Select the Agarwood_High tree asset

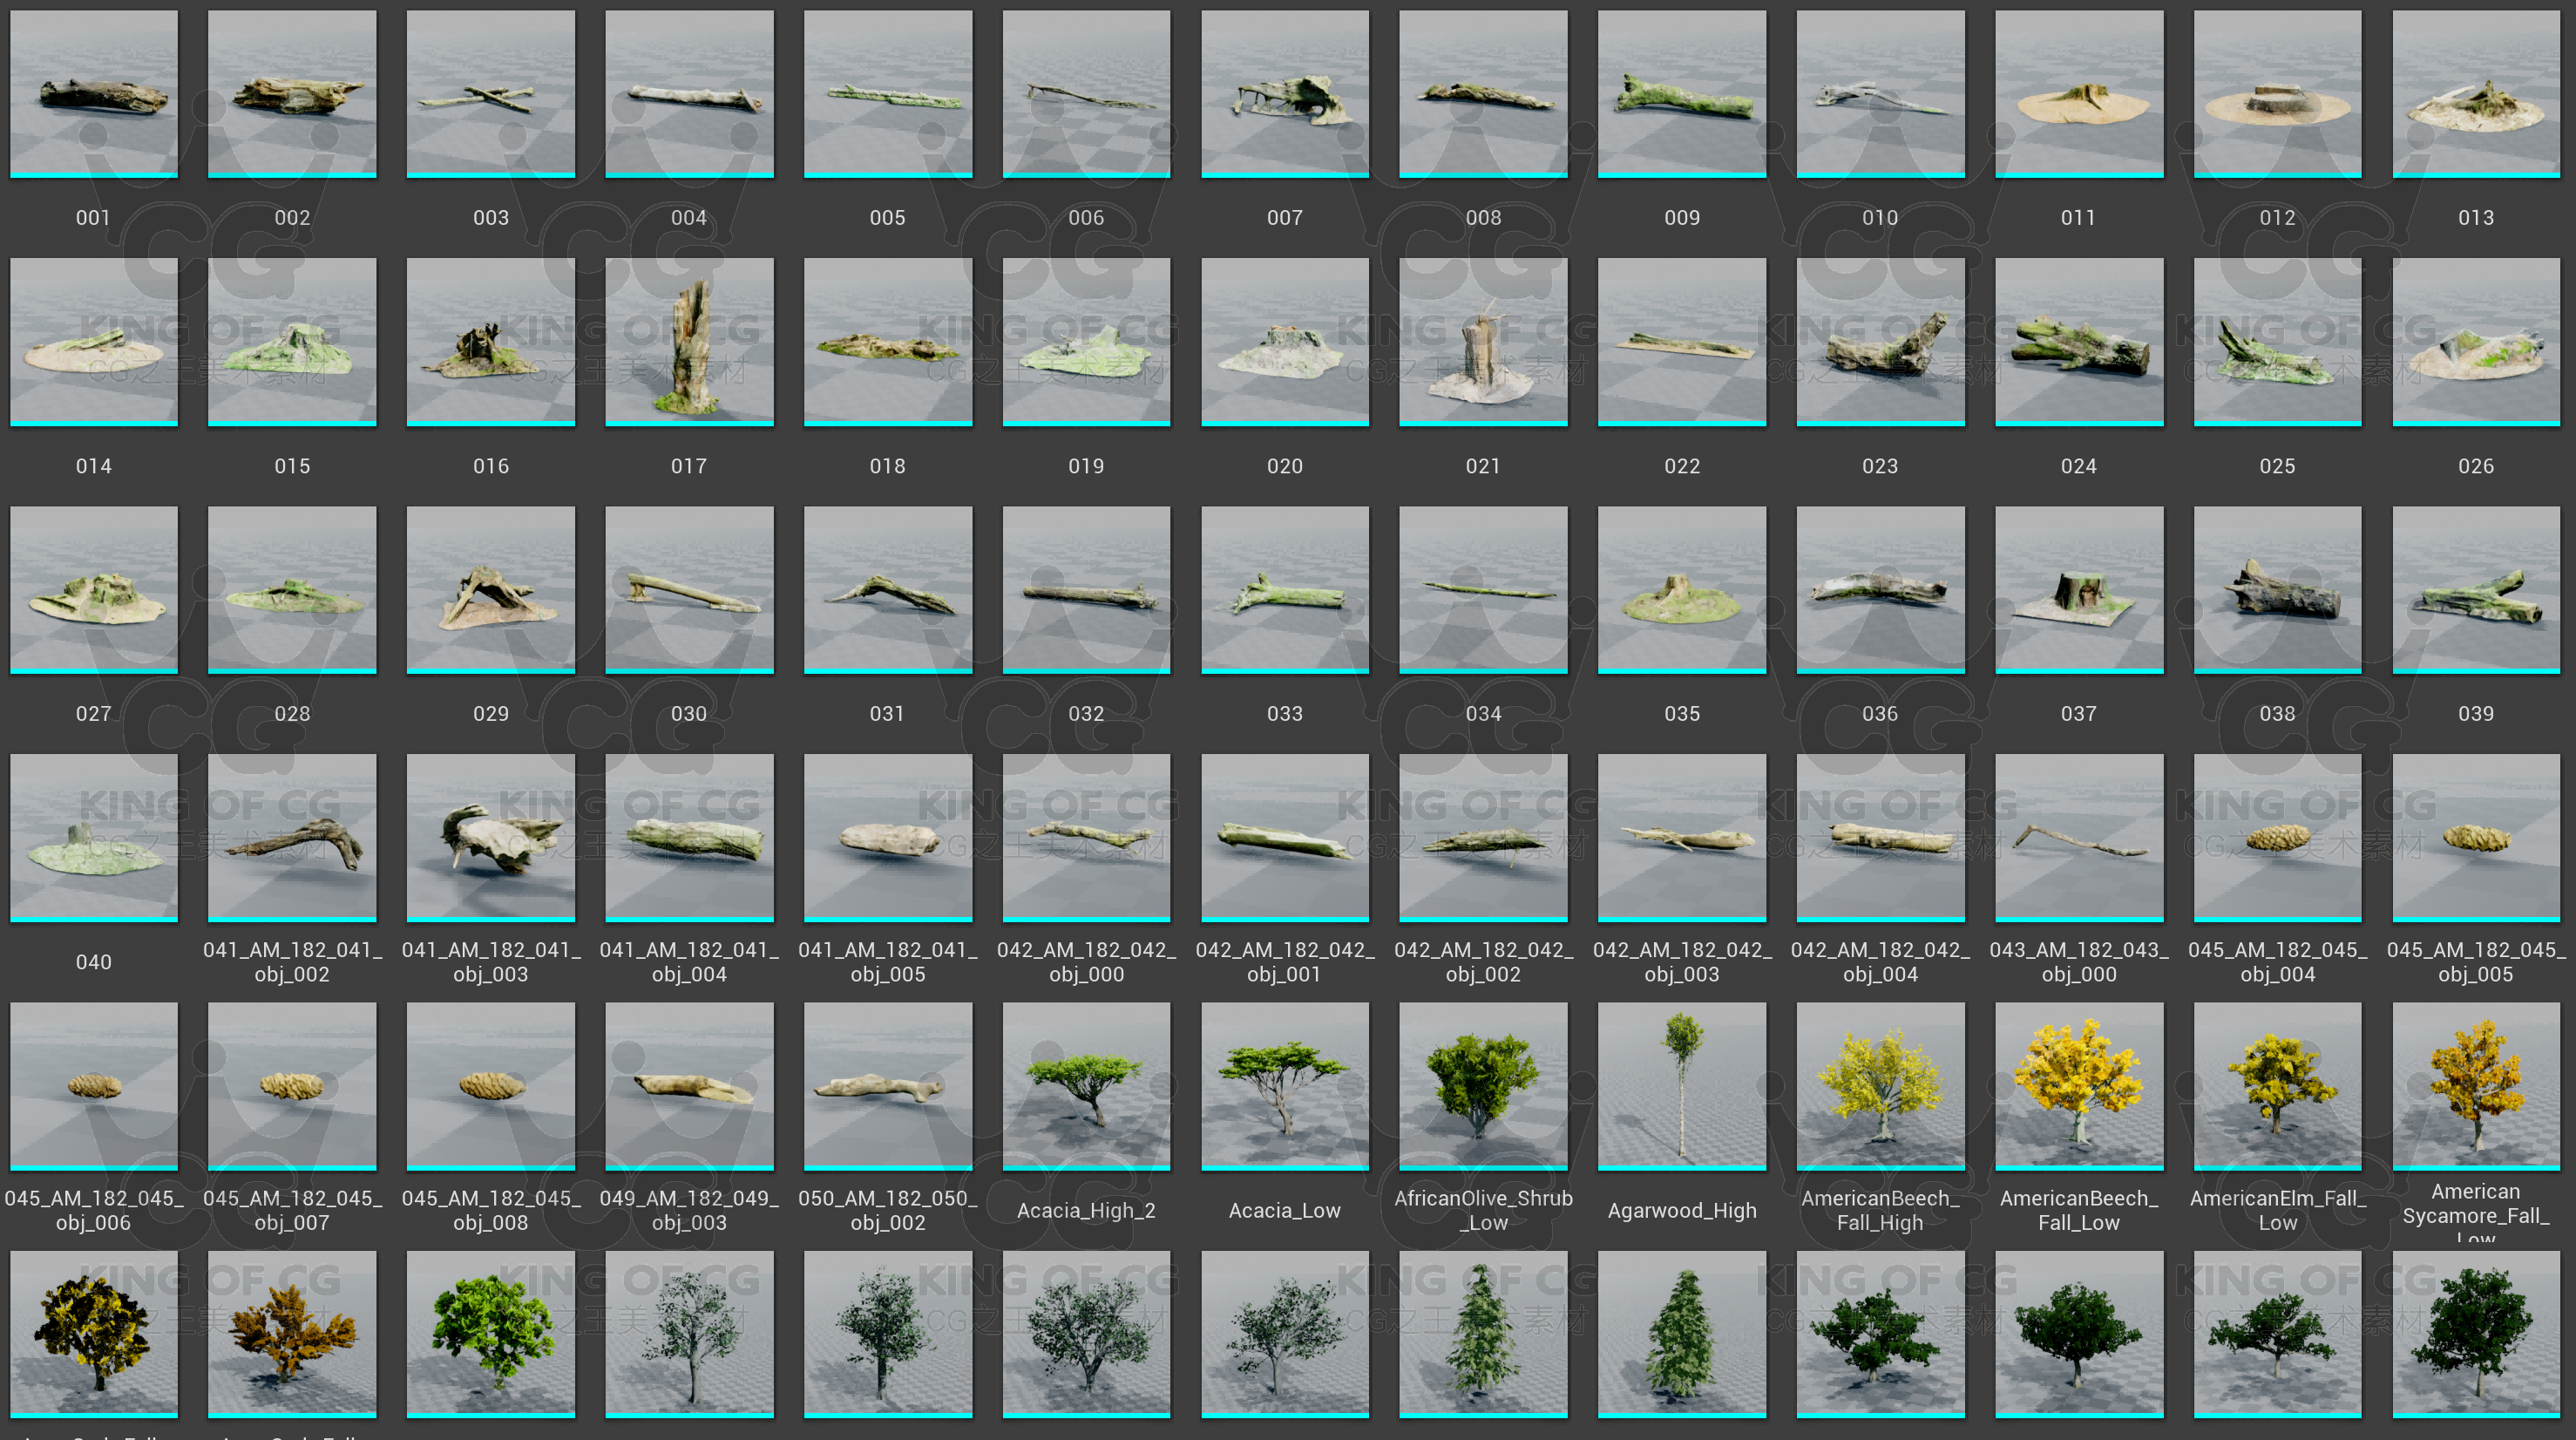click(x=1681, y=1086)
